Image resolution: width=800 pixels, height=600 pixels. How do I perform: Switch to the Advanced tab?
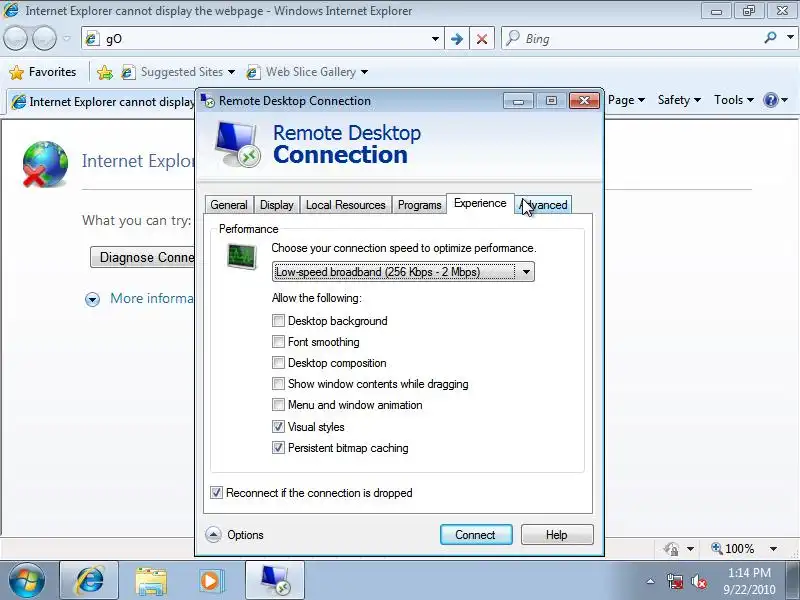pyautogui.click(x=543, y=205)
